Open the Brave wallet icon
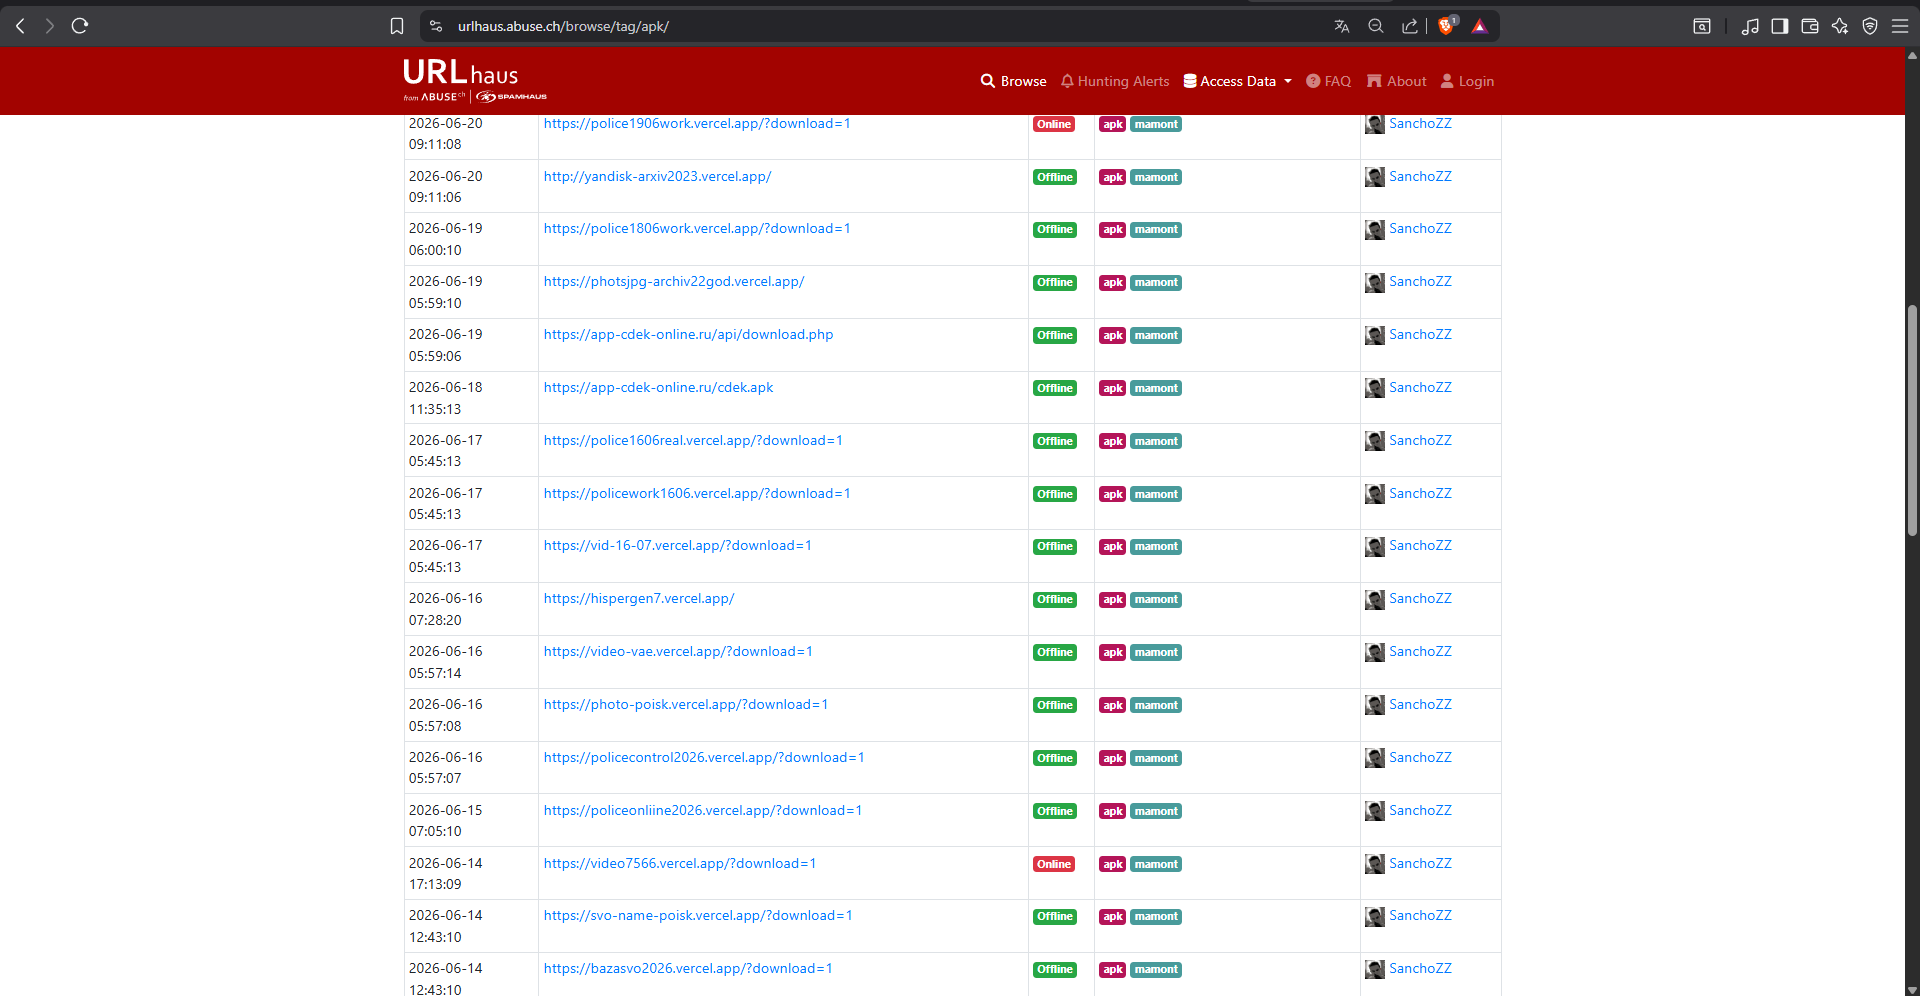Screen dimensions: 1920x996 coord(1810,26)
